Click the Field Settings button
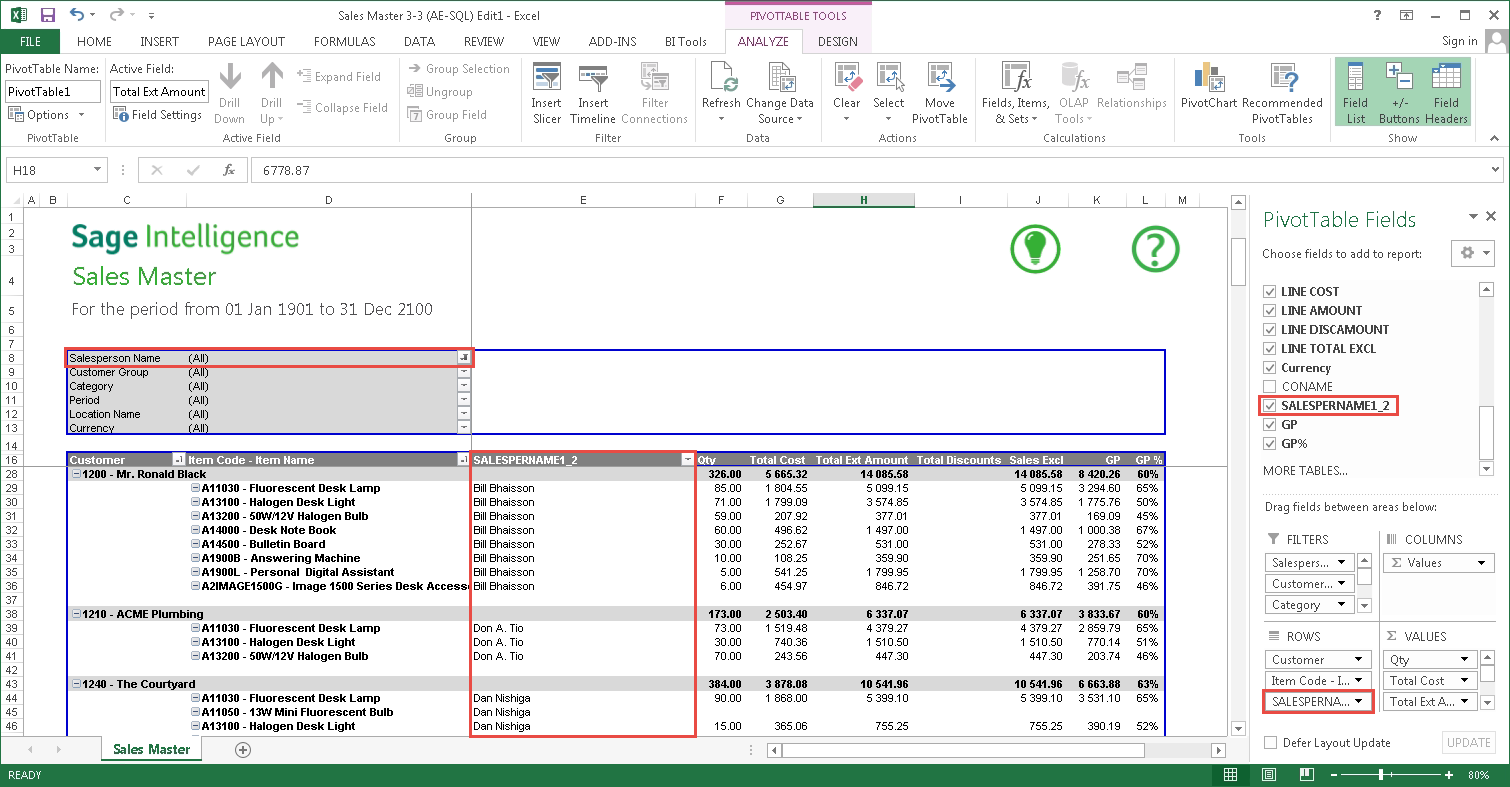1510x787 pixels. pos(158,115)
